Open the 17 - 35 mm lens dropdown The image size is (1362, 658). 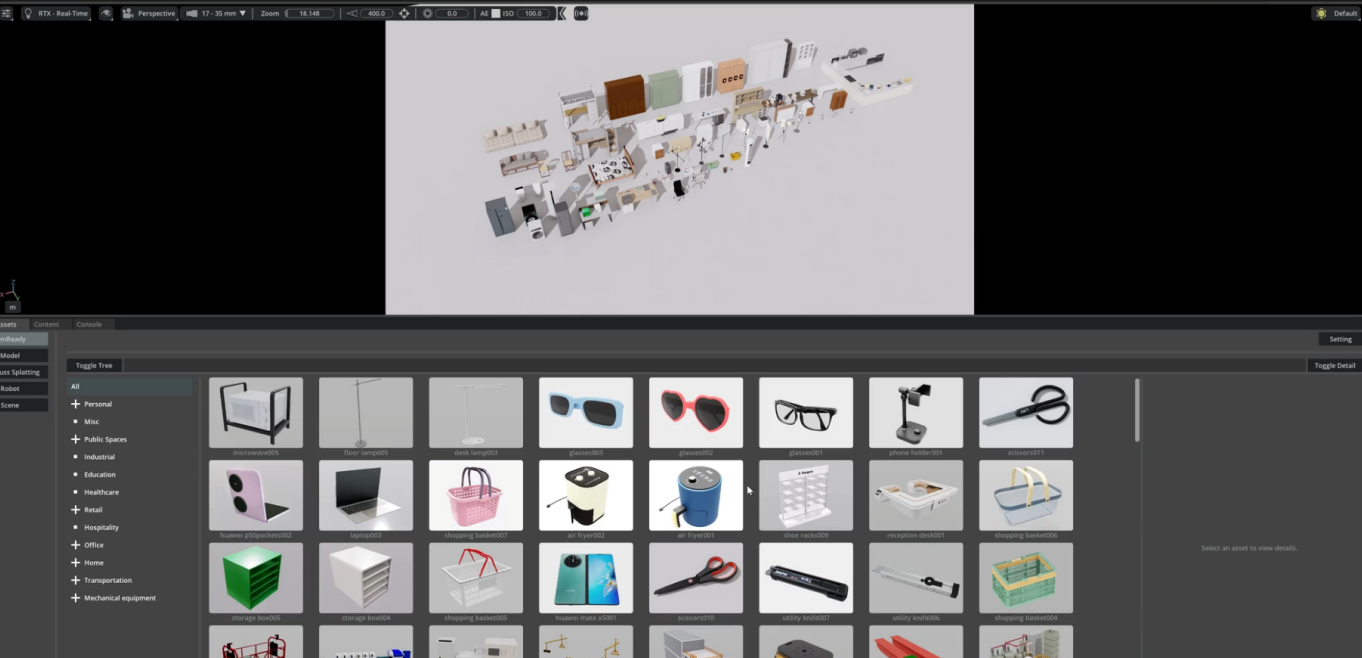coord(217,13)
